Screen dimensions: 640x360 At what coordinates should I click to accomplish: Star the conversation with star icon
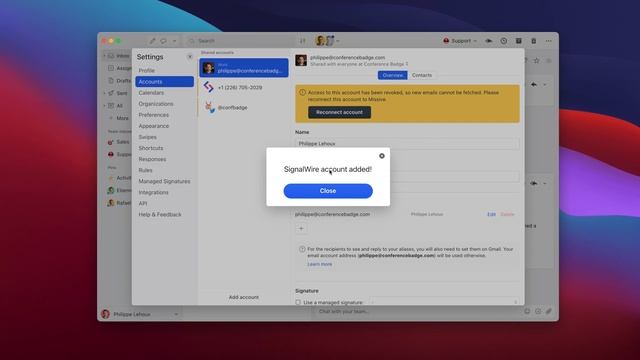coord(537,60)
